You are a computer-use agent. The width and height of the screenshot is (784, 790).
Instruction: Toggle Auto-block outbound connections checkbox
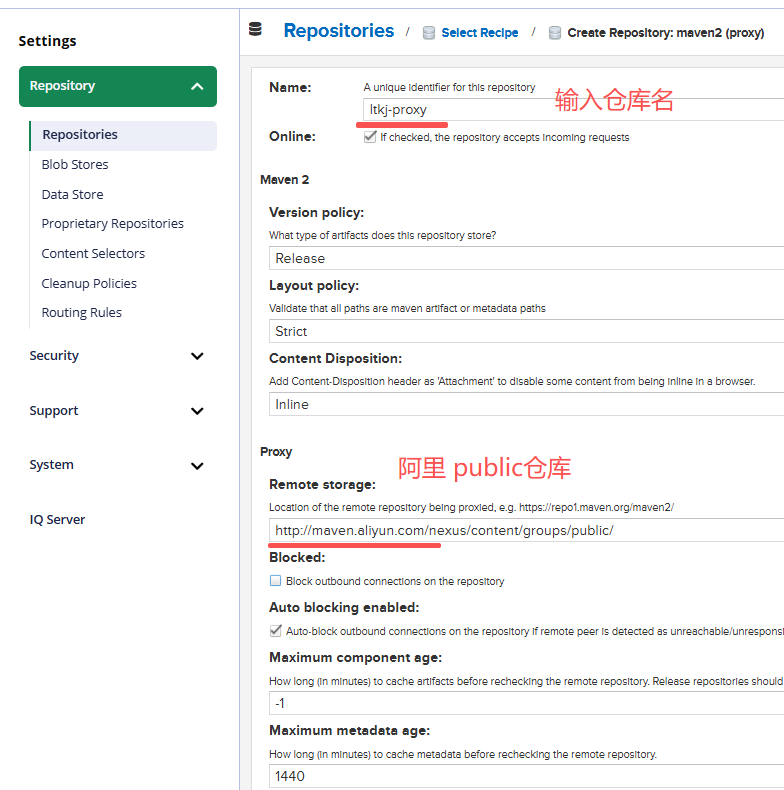[x=275, y=631]
